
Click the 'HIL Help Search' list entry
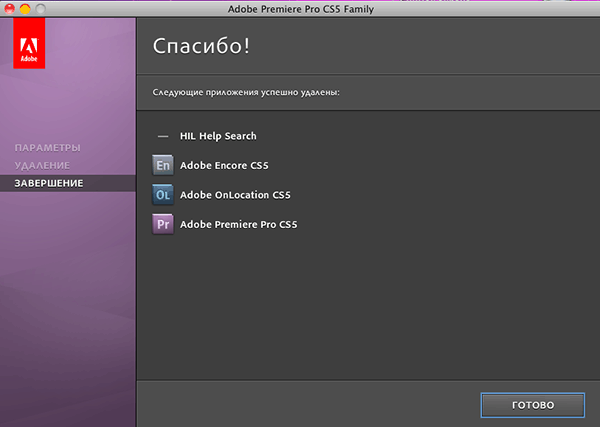click(x=218, y=136)
